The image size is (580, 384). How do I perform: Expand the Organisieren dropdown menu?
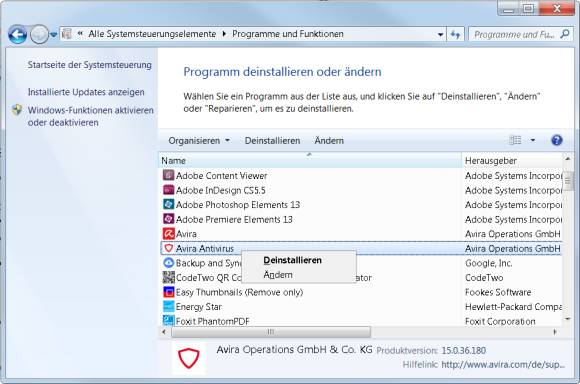[x=199, y=141]
